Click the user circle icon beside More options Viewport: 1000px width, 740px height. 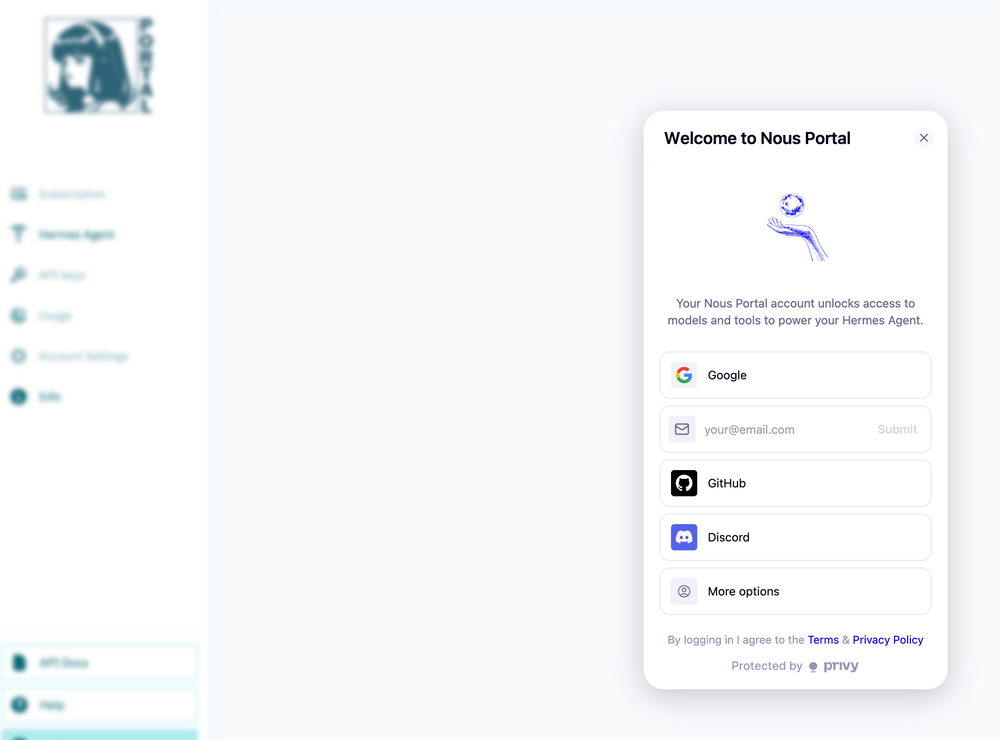(x=684, y=591)
